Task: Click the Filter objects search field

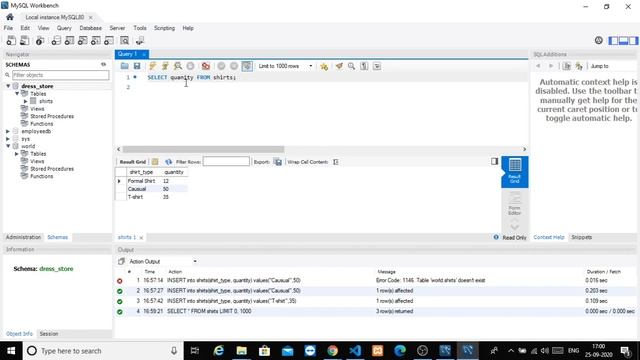Action: click(x=60, y=75)
